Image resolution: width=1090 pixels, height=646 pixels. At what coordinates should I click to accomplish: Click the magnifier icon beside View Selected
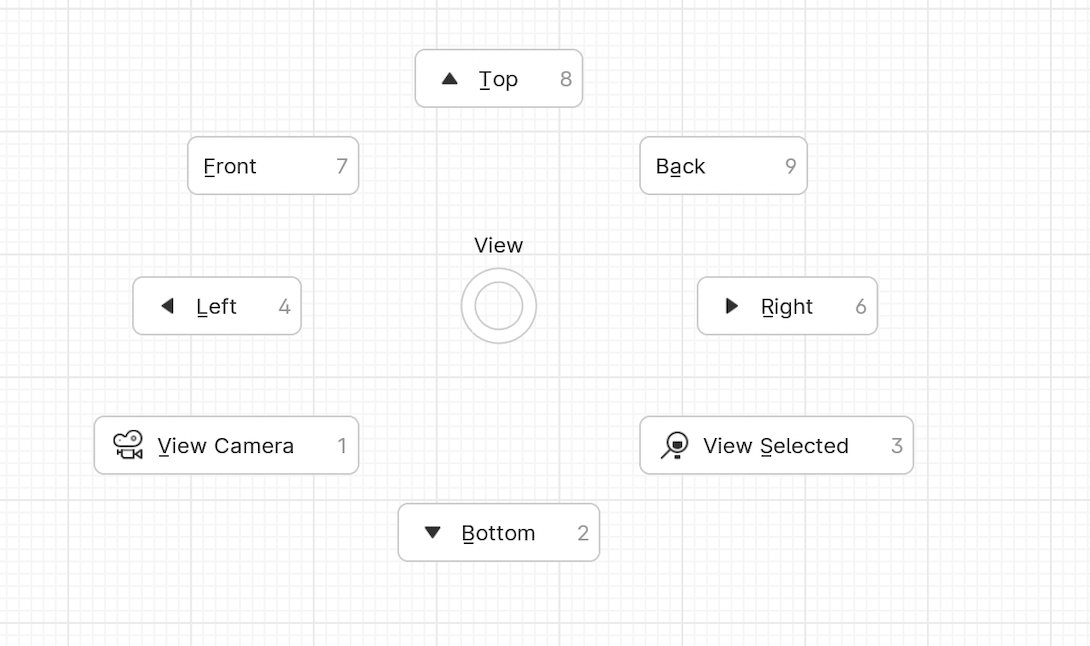(x=674, y=445)
